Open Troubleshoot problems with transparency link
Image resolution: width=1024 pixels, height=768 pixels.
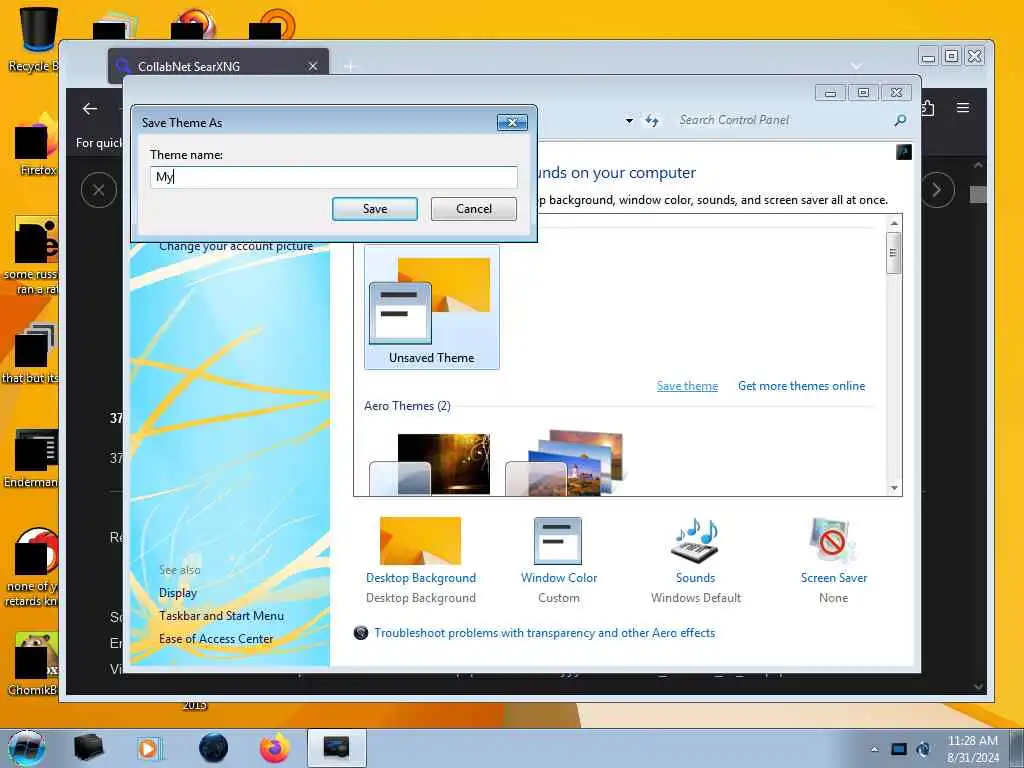[544, 633]
